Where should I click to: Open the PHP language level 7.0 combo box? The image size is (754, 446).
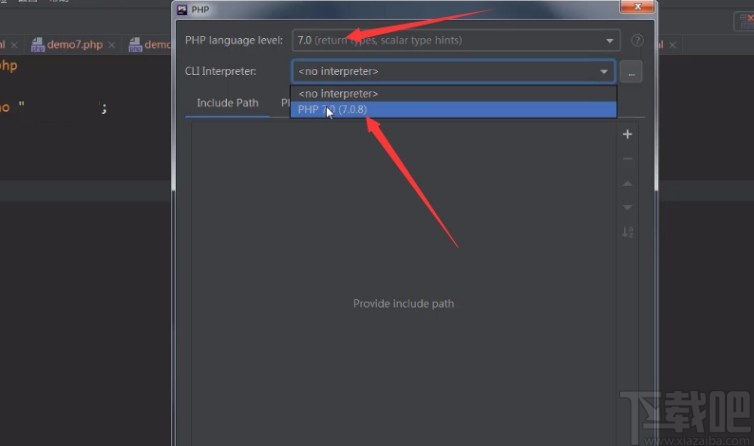(x=455, y=40)
